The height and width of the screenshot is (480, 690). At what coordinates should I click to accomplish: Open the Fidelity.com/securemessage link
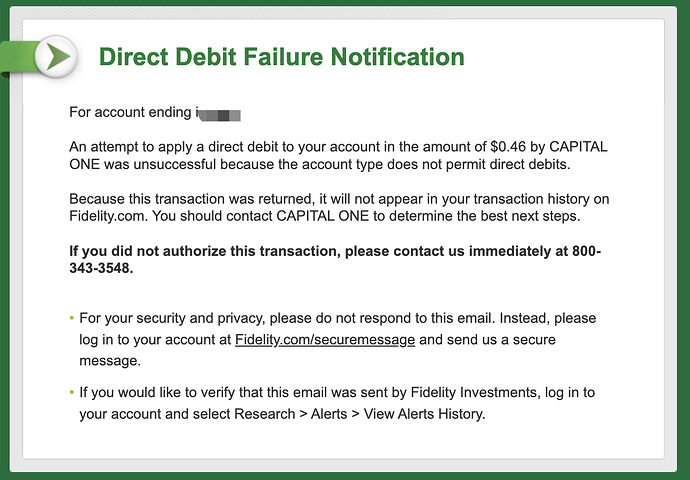pos(324,340)
